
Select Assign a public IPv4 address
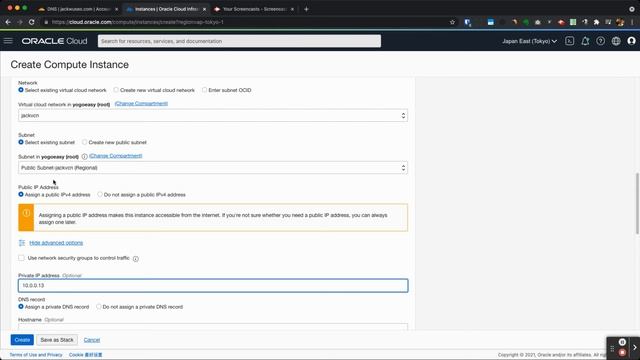21,194
